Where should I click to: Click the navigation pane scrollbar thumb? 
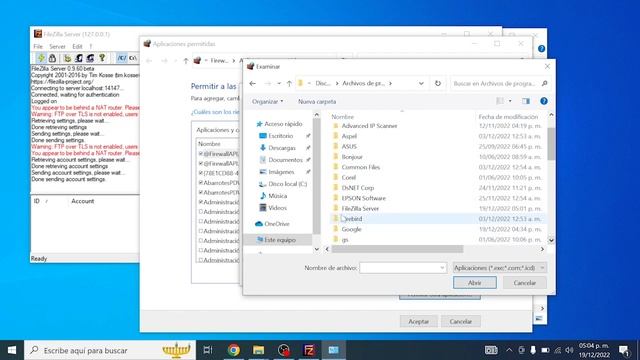pos(316,176)
